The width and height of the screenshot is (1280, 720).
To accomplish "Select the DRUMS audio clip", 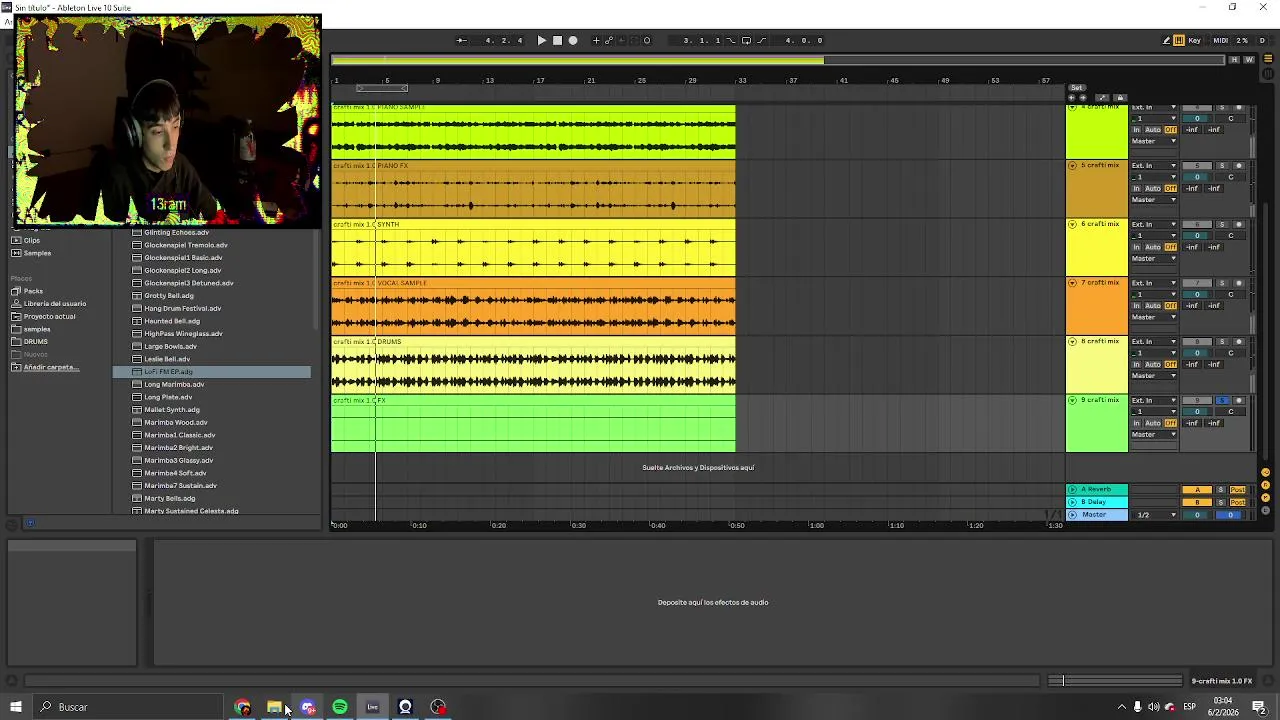I will [x=533, y=364].
